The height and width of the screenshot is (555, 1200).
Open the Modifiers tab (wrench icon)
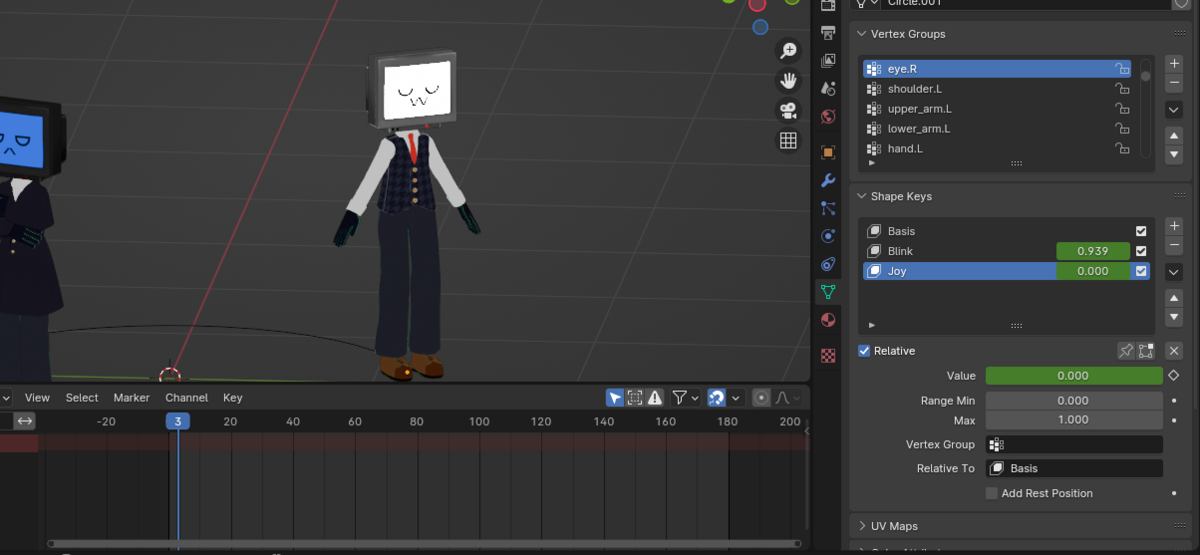(x=828, y=181)
